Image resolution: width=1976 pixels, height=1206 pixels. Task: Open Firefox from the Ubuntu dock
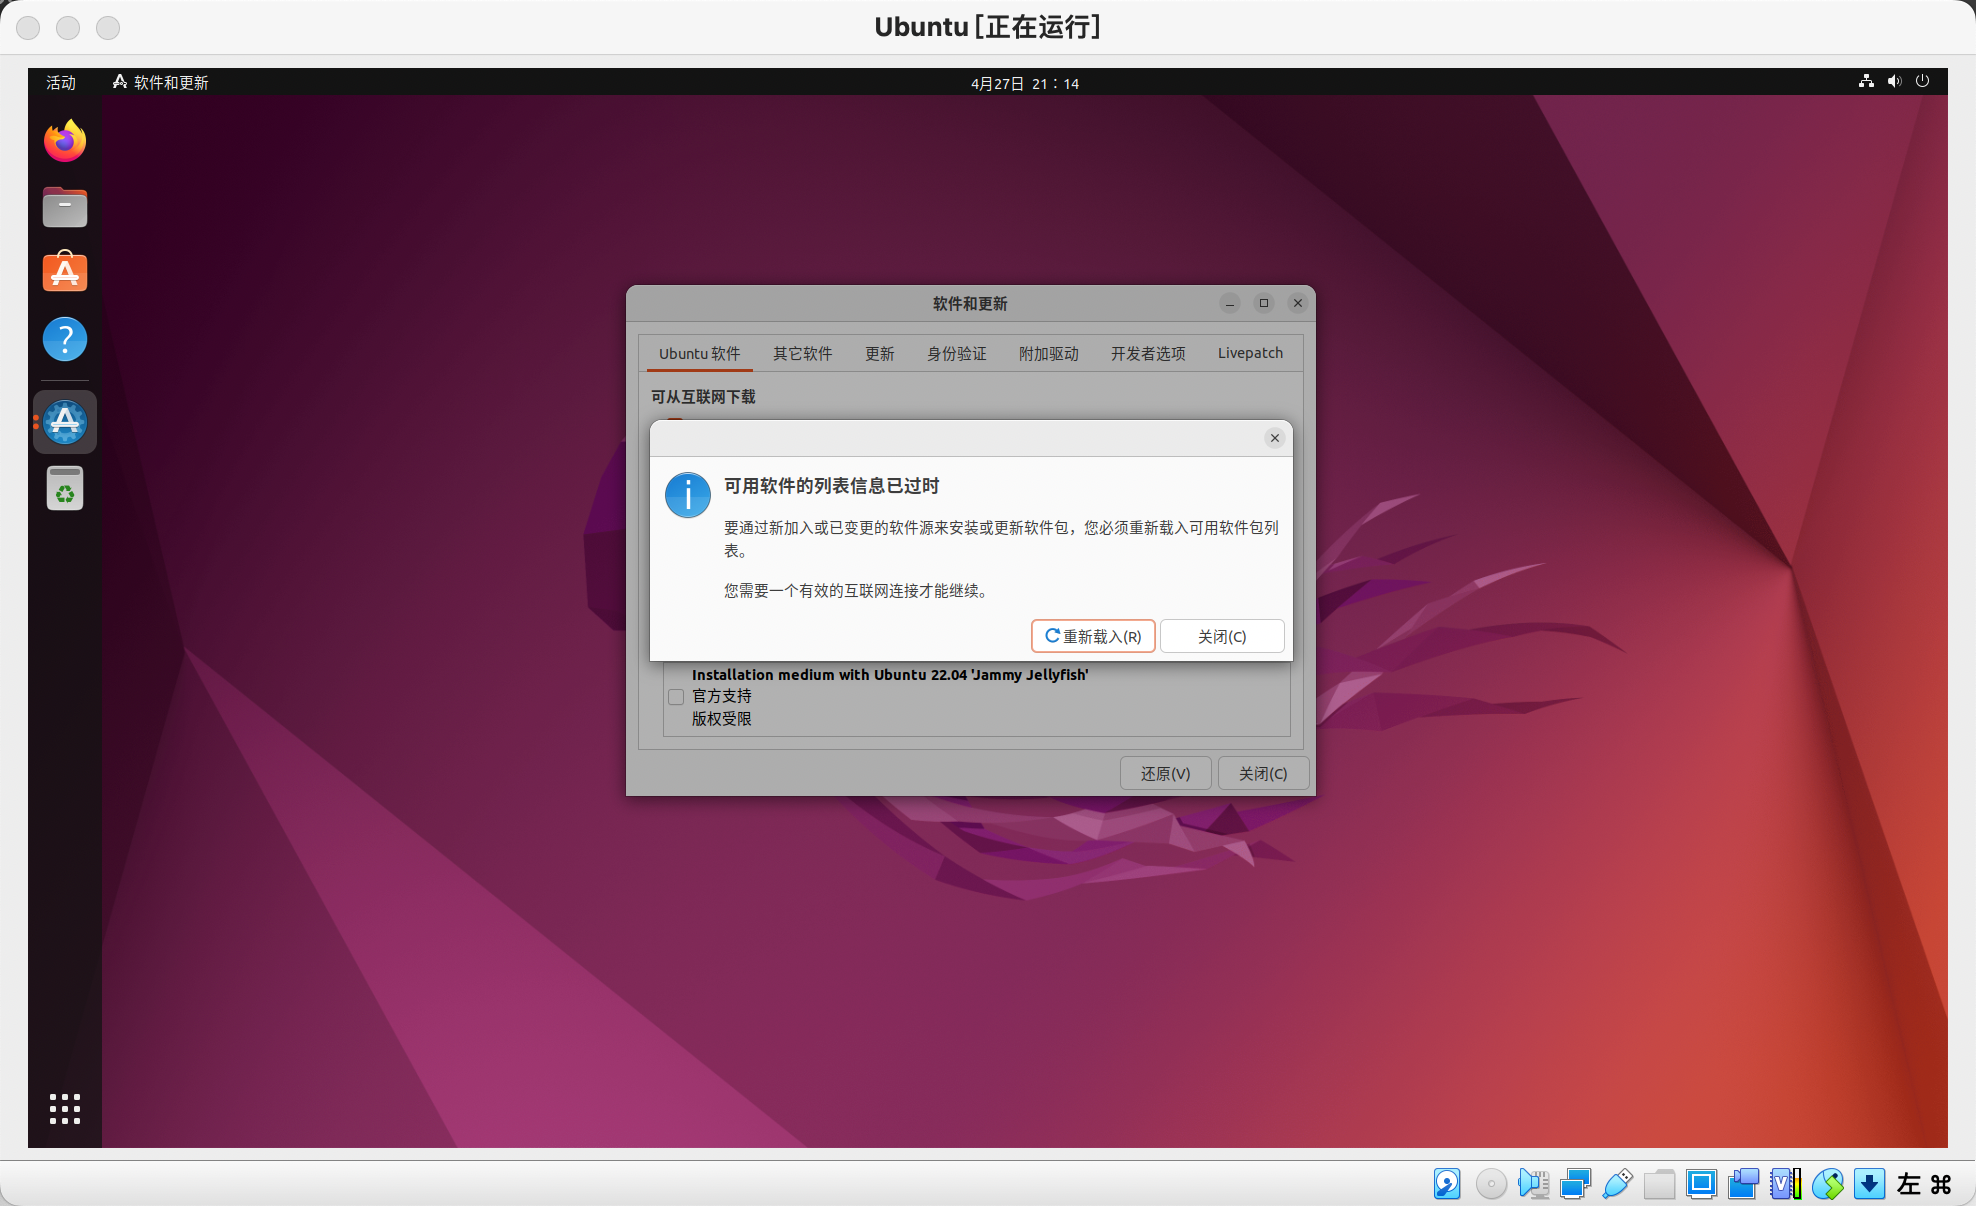[65, 141]
